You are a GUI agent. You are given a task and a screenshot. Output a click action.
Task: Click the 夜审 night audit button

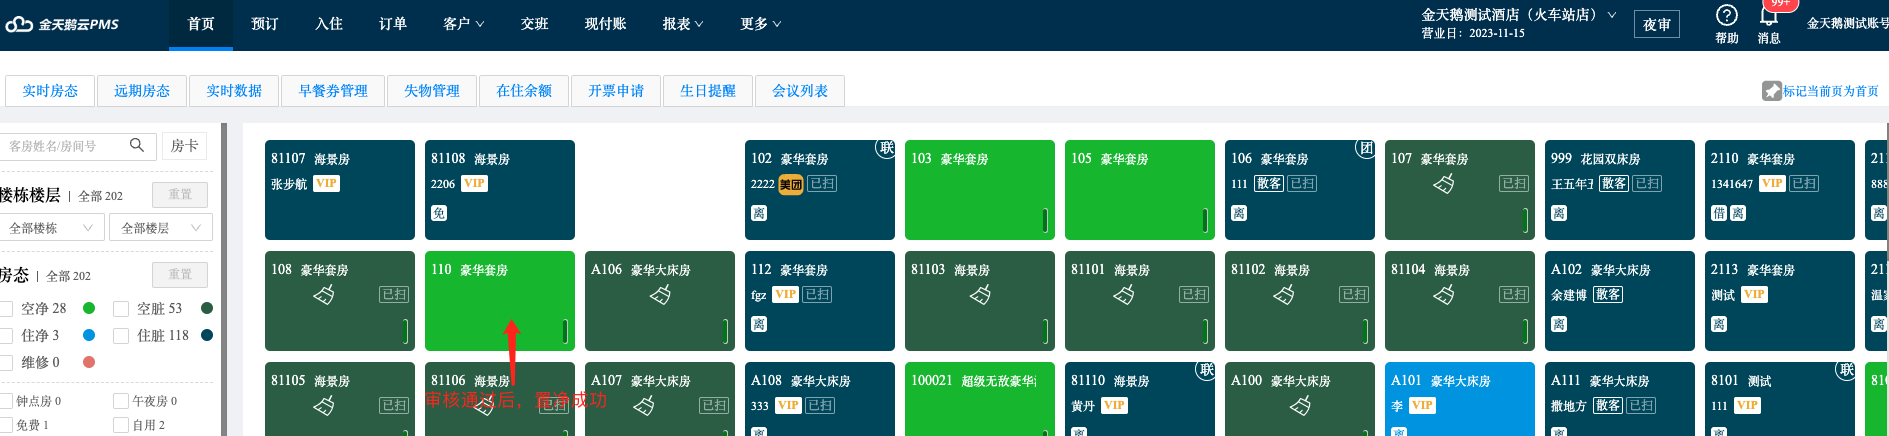(1657, 24)
